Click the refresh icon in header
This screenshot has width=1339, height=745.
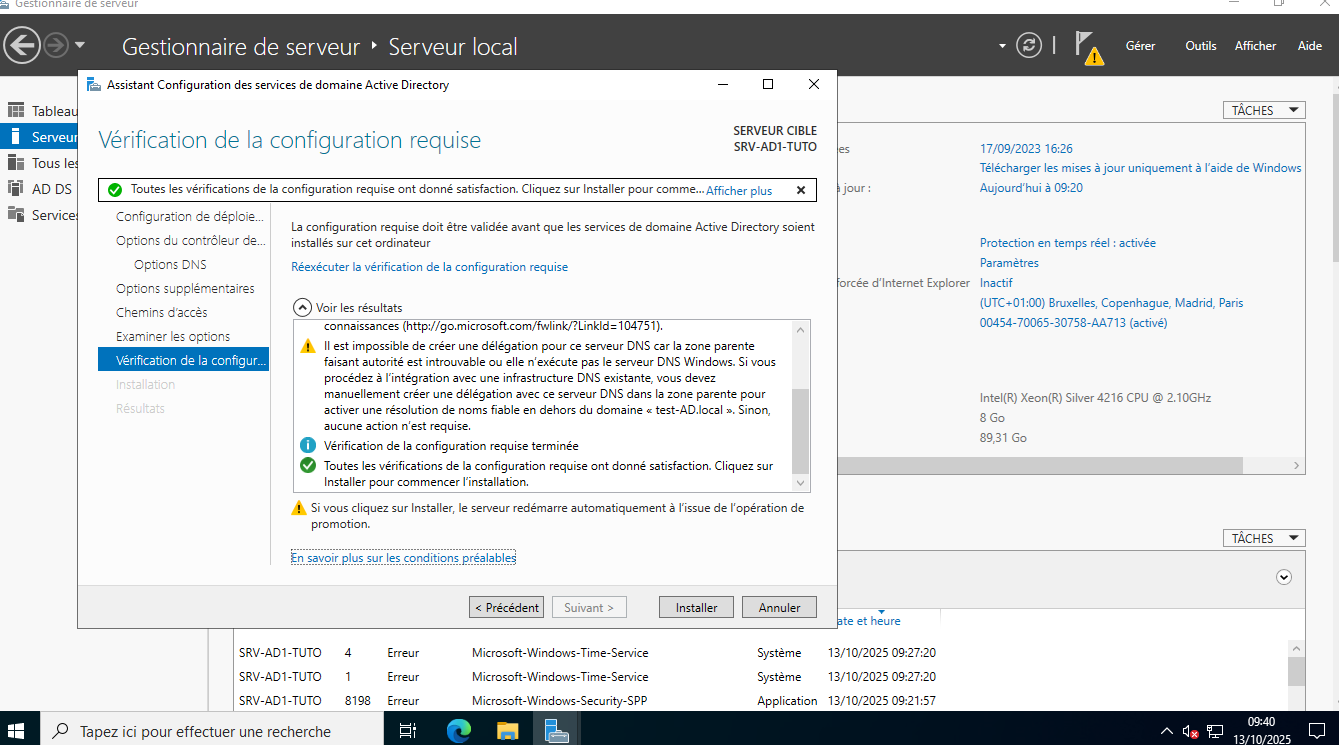[1028, 45]
